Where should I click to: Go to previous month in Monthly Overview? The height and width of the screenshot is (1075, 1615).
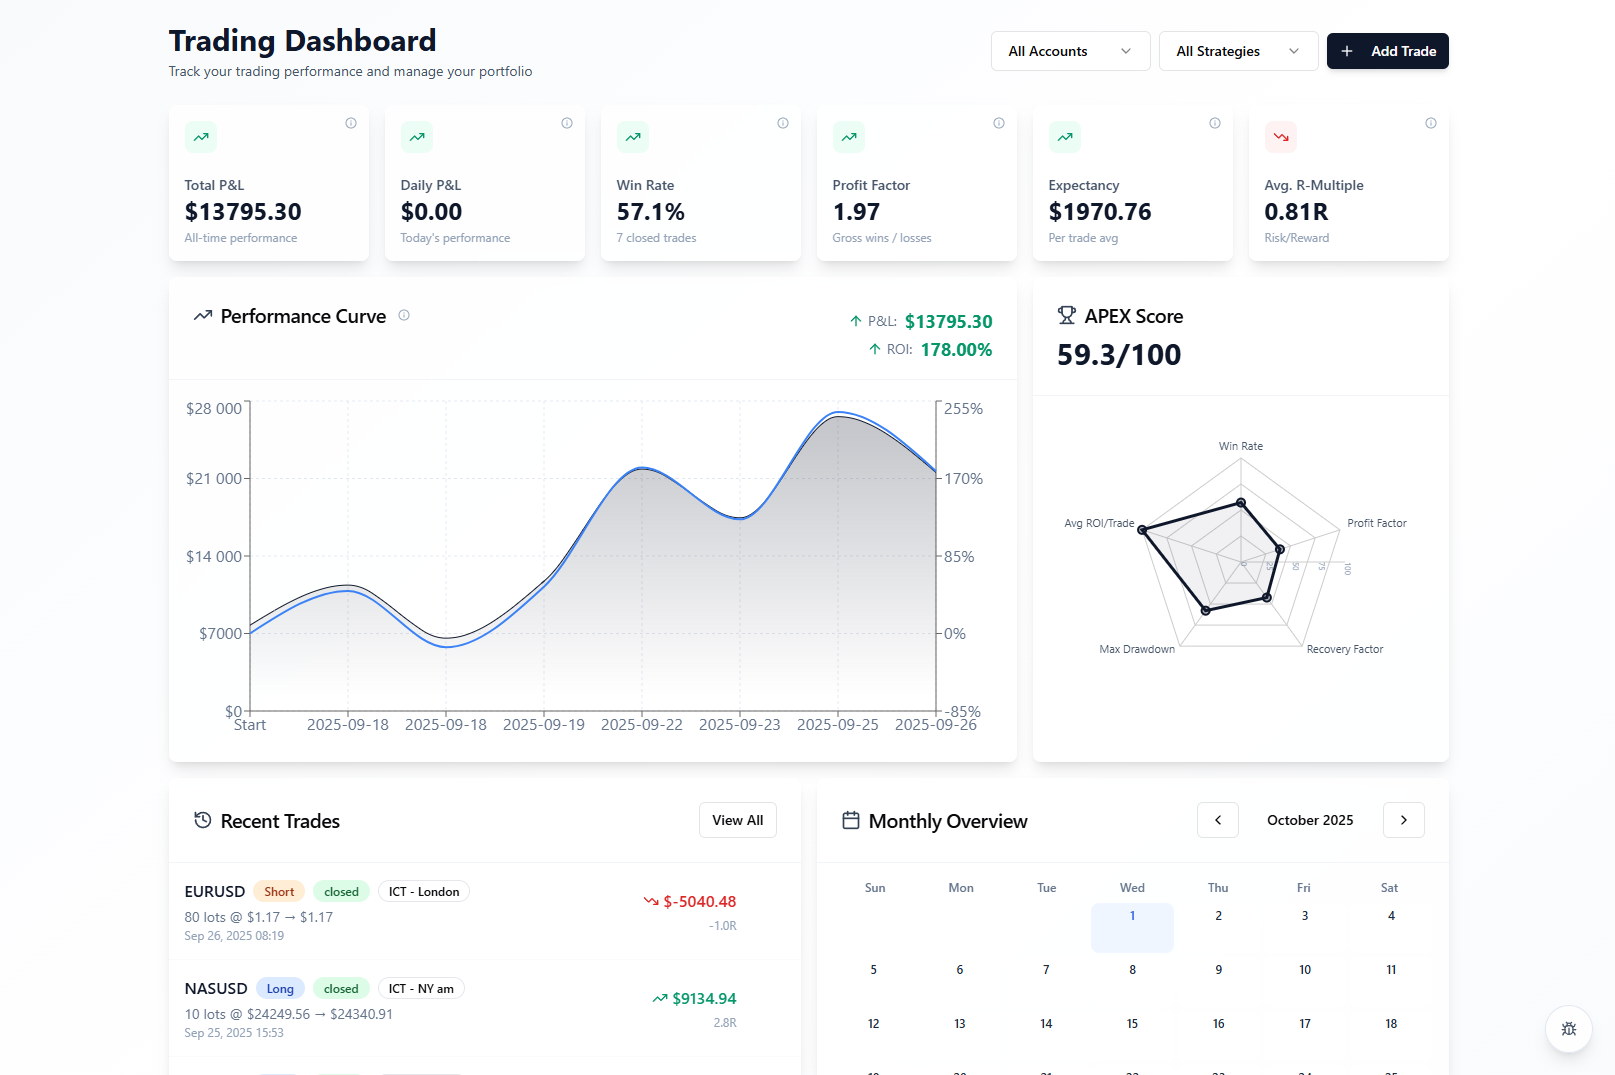(x=1218, y=820)
